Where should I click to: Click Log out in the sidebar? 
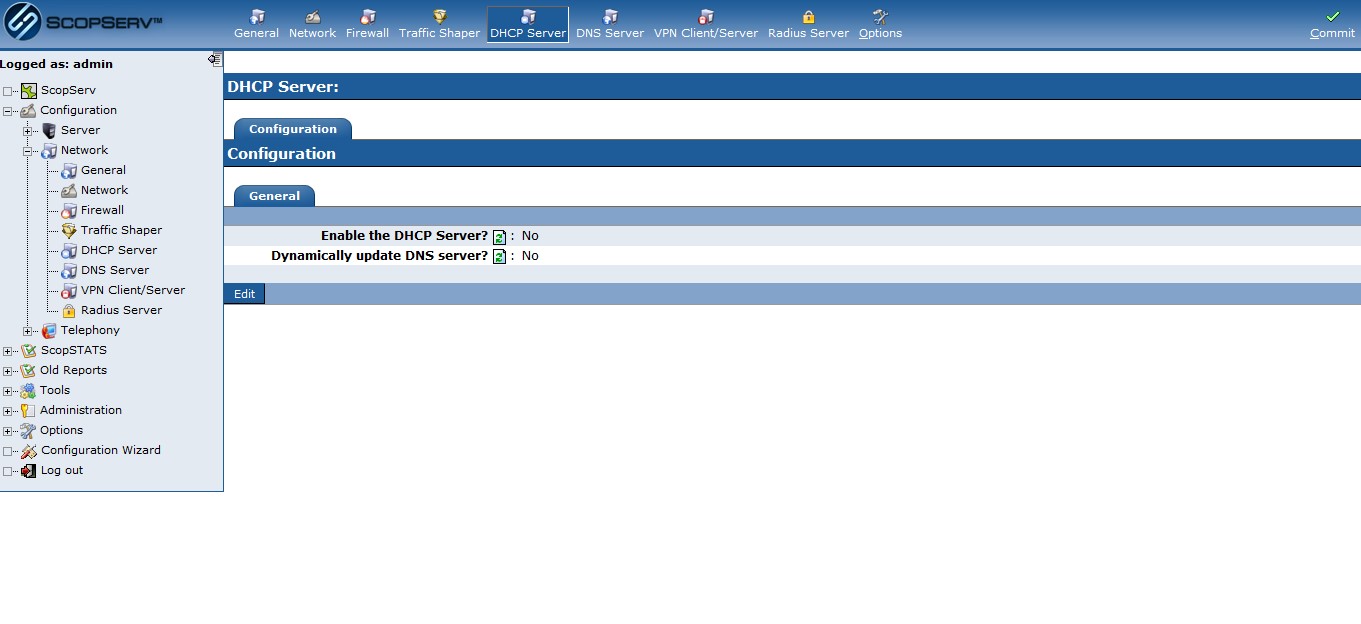coord(61,470)
